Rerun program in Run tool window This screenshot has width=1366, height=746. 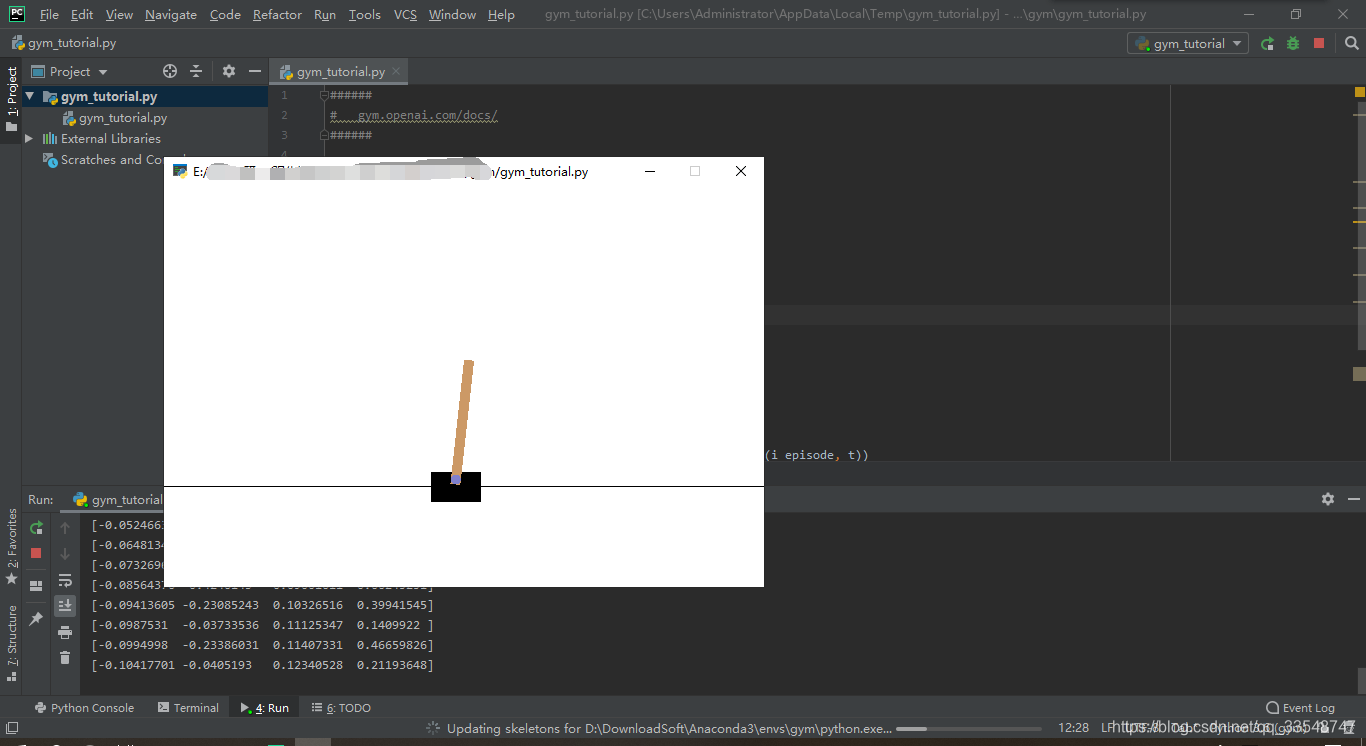pyautogui.click(x=36, y=527)
